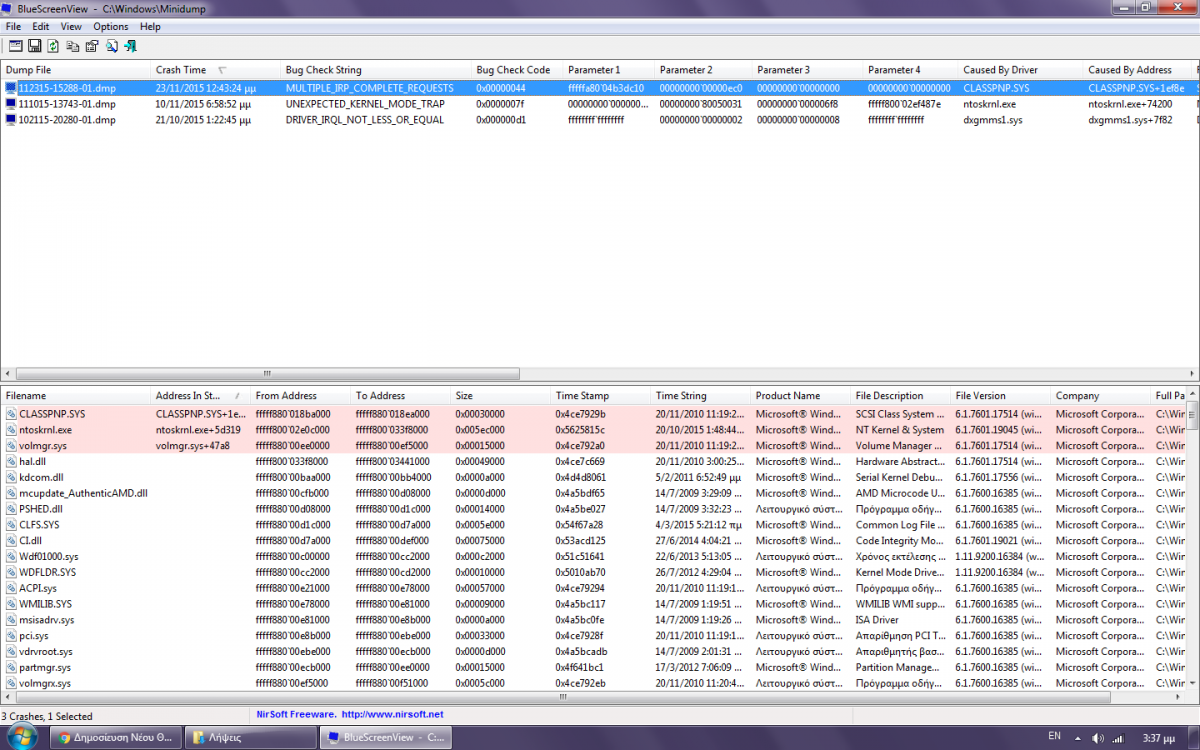Click the ntoskrnl.exe row in driver list
The image size is (1200, 750).
(x=45, y=430)
